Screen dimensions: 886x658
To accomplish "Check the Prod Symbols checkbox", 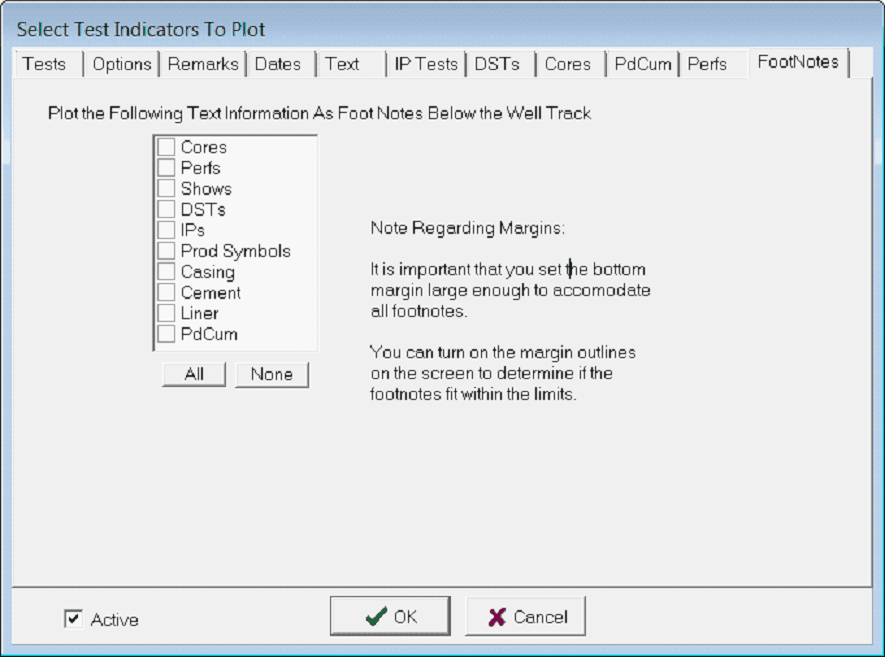I will [166, 251].
